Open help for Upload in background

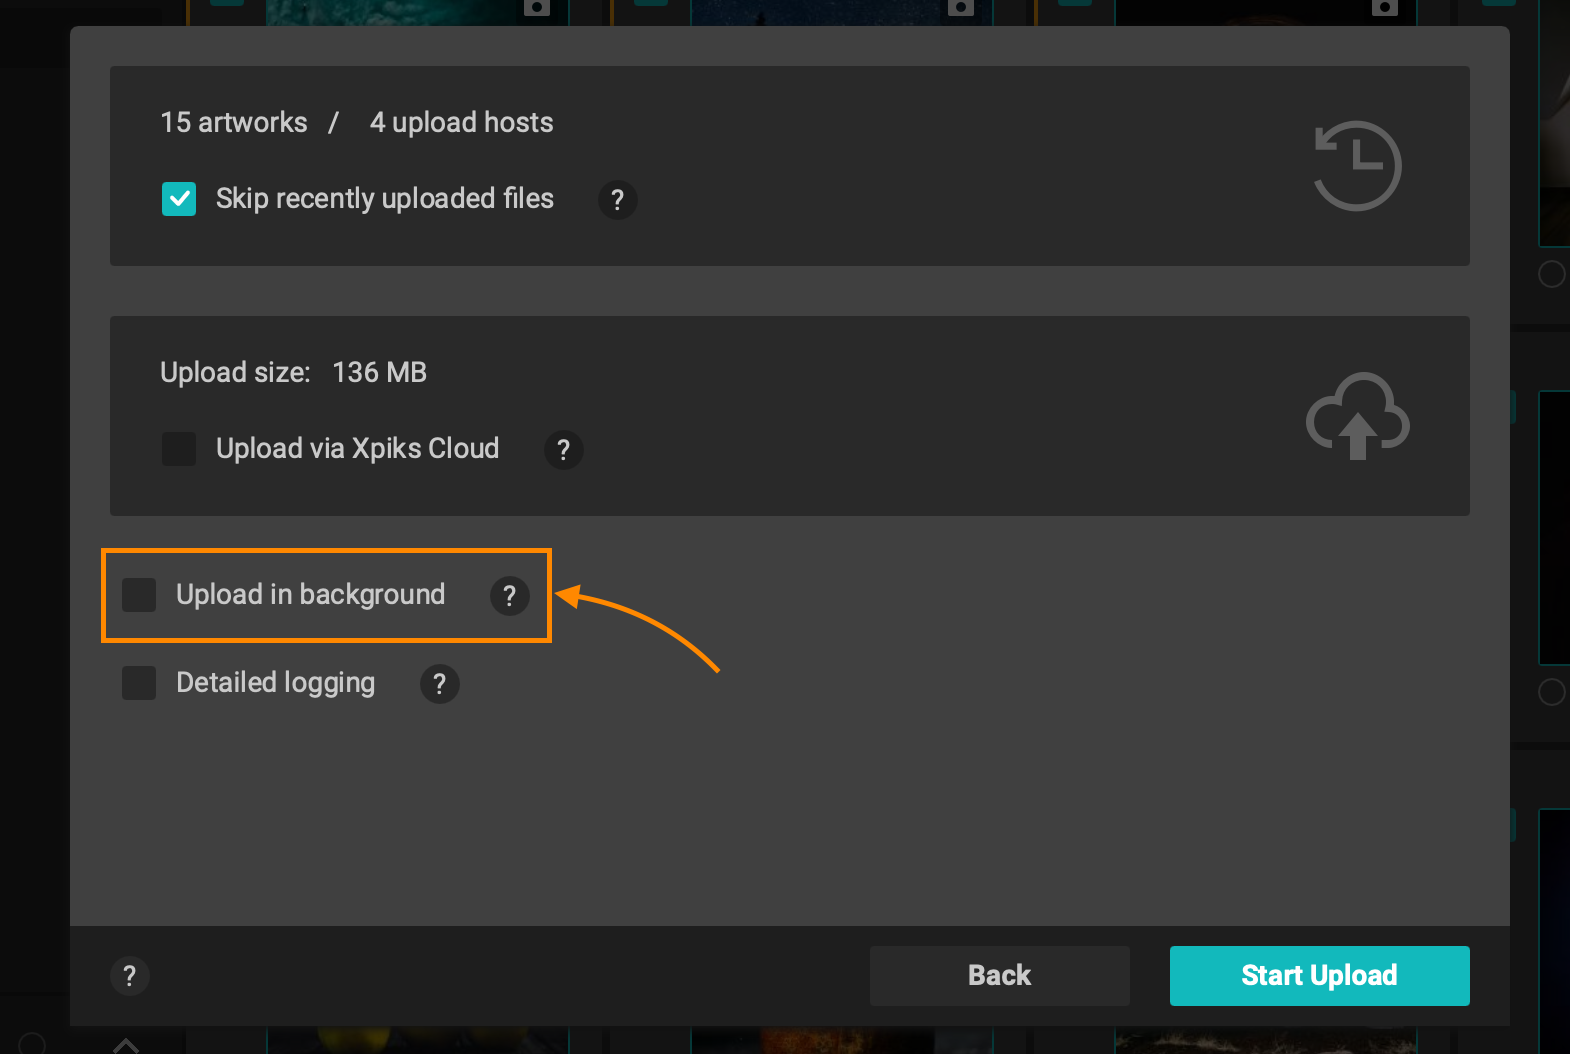point(510,596)
